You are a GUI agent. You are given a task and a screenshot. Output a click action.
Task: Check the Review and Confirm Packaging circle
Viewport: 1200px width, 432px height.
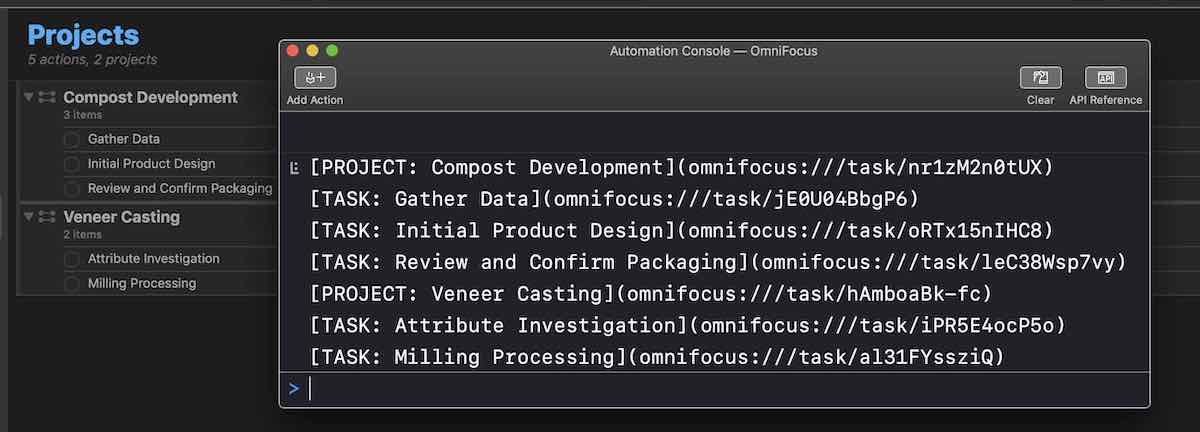72,189
